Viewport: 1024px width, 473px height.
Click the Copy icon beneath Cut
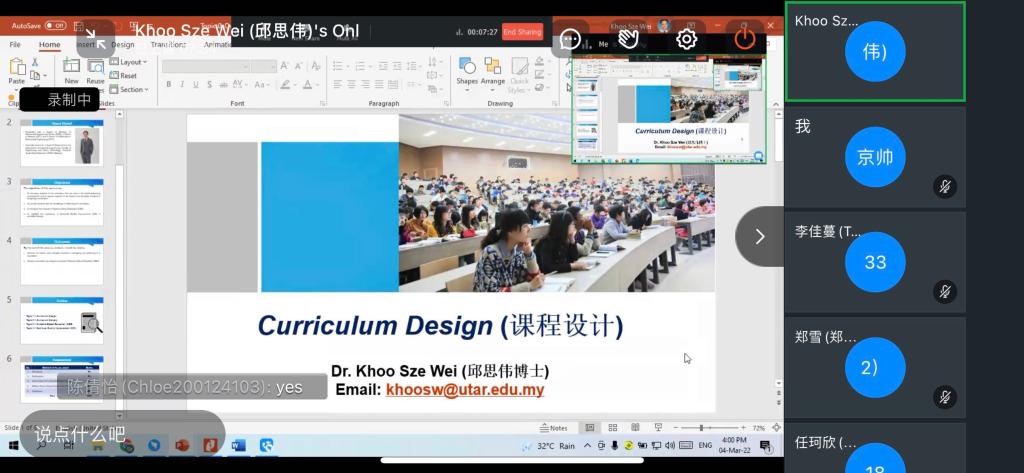pyautogui.click(x=35, y=75)
